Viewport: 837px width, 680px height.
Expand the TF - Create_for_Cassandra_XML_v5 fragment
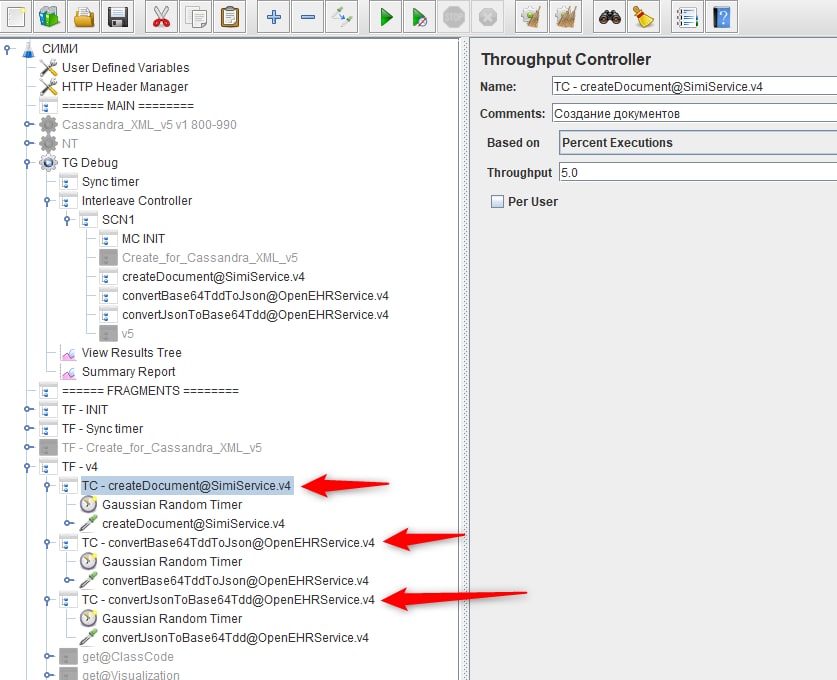pos(28,447)
